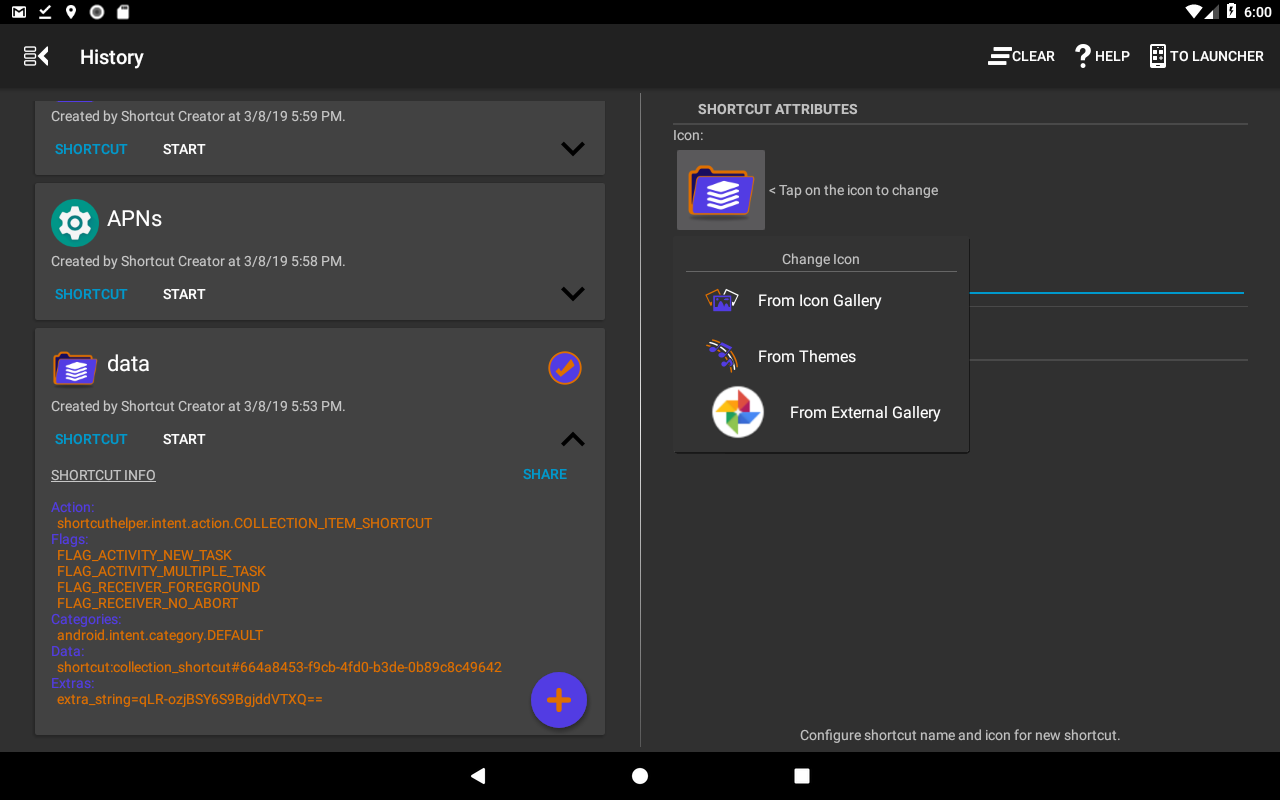Click FLAG_ACTIVITY_MULTIPLE_TASK flag text

pos(161,571)
